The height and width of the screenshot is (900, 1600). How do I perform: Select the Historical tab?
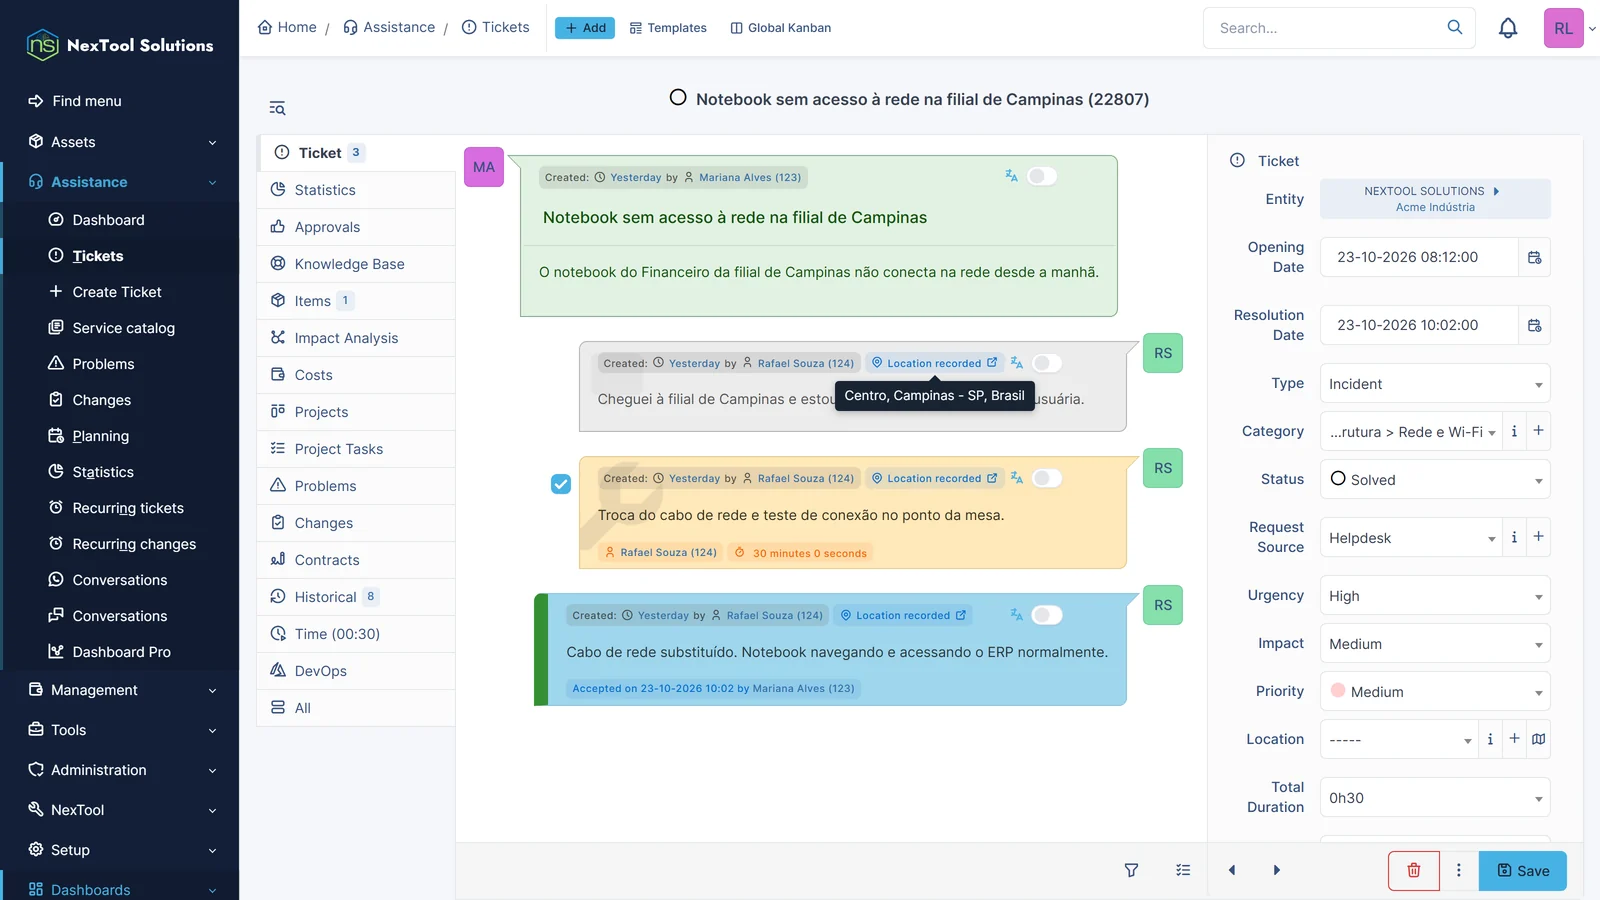pos(357,597)
